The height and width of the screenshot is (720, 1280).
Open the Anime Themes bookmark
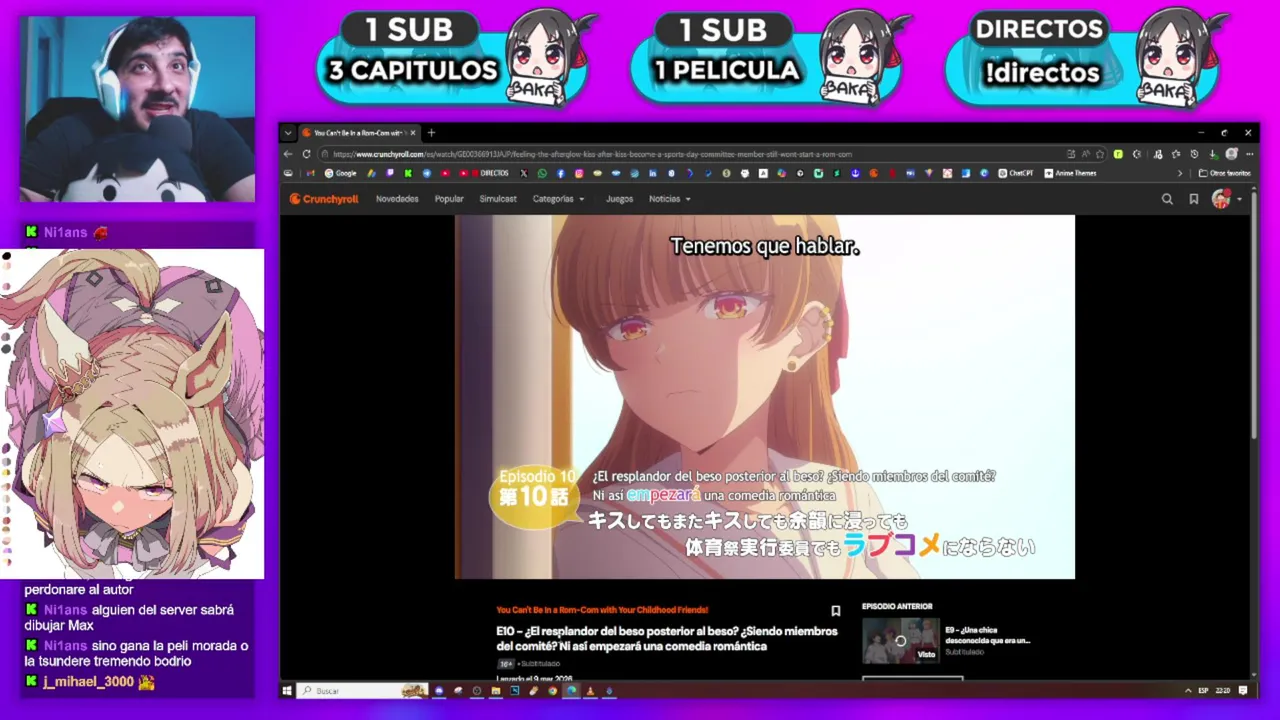(x=1070, y=173)
